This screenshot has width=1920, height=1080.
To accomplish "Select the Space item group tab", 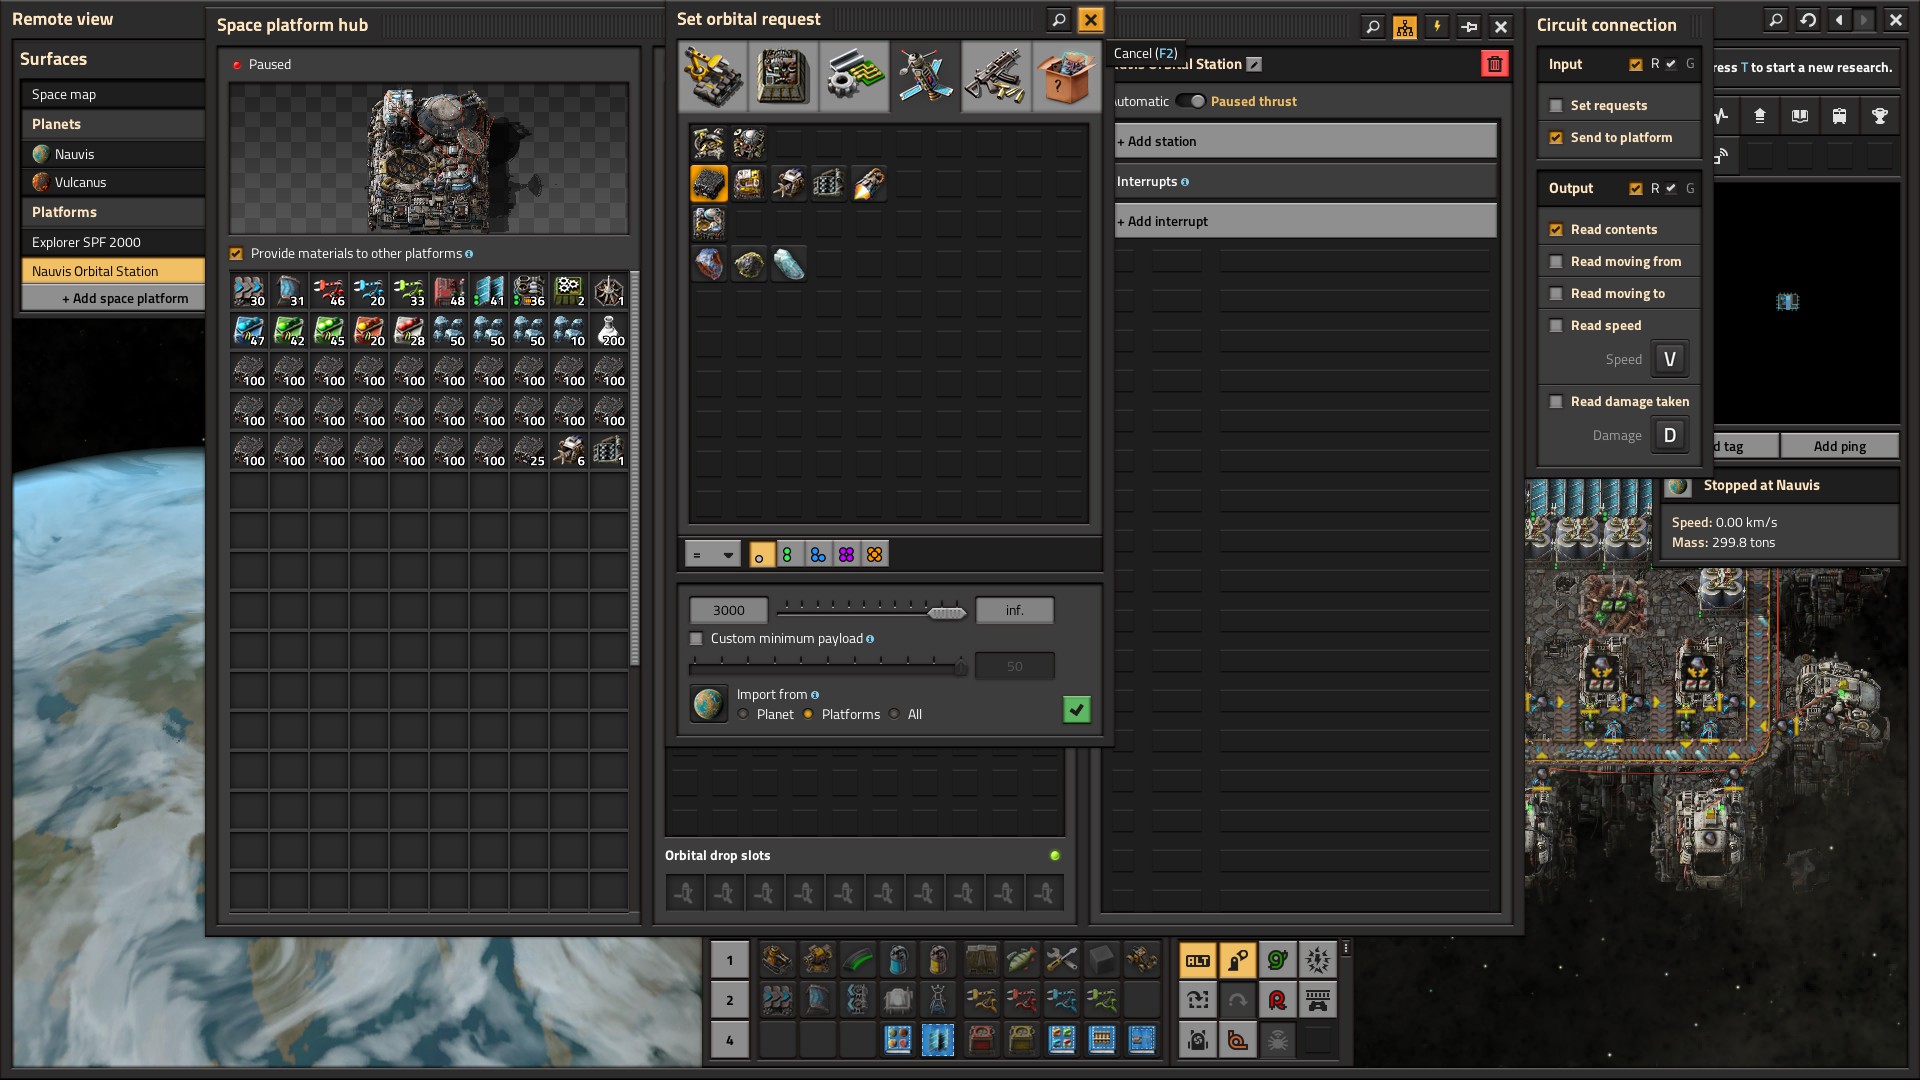I will 925,76.
